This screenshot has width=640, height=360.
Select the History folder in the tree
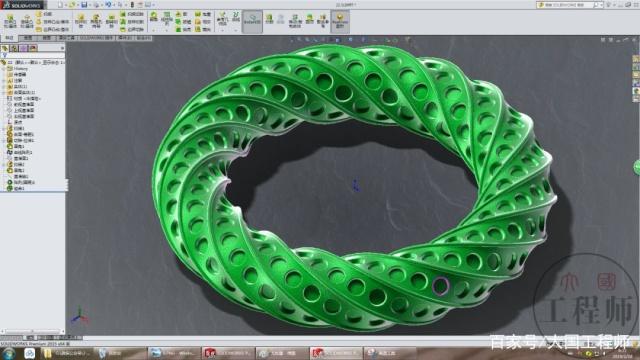(x=18, y=69)
